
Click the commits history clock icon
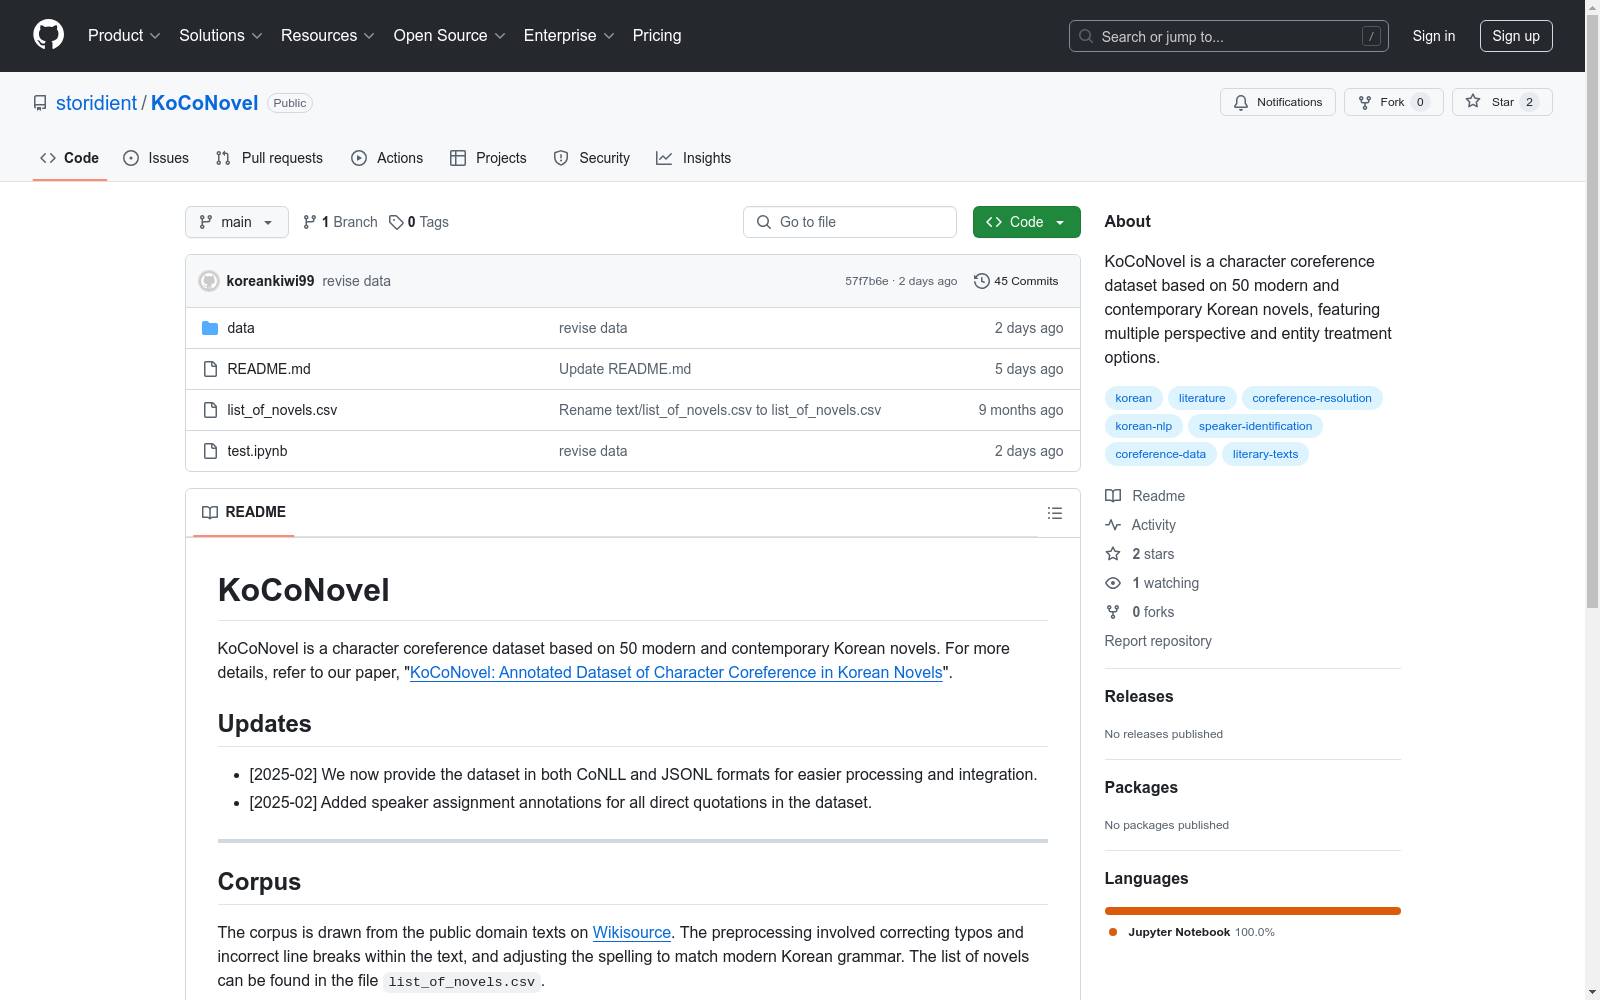(x=982, y=281)
